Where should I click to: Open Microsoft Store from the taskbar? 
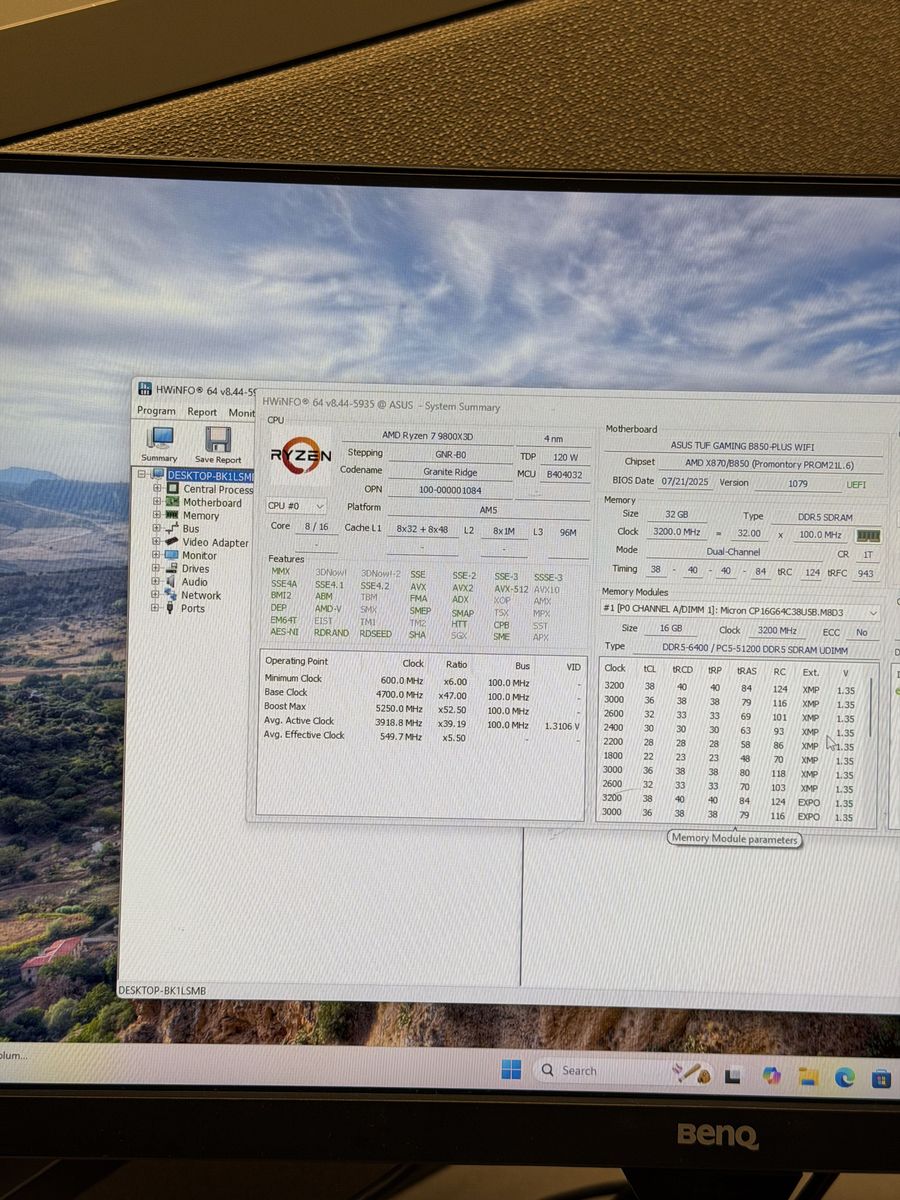point(881,1078)
